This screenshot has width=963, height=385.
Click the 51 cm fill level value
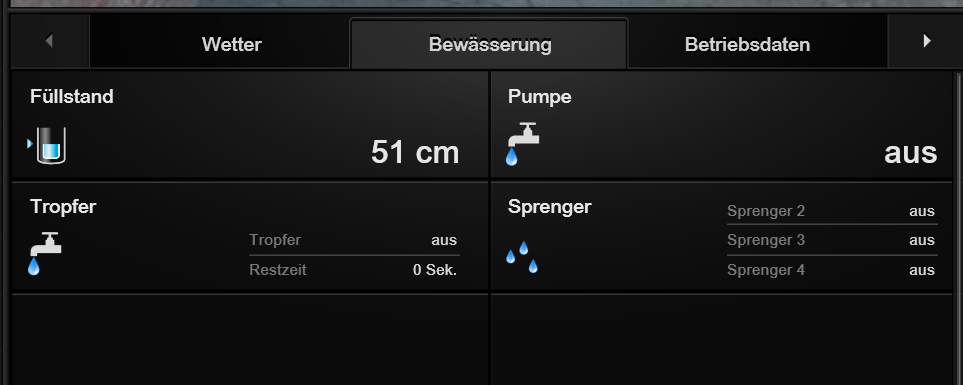click(415, 152)
